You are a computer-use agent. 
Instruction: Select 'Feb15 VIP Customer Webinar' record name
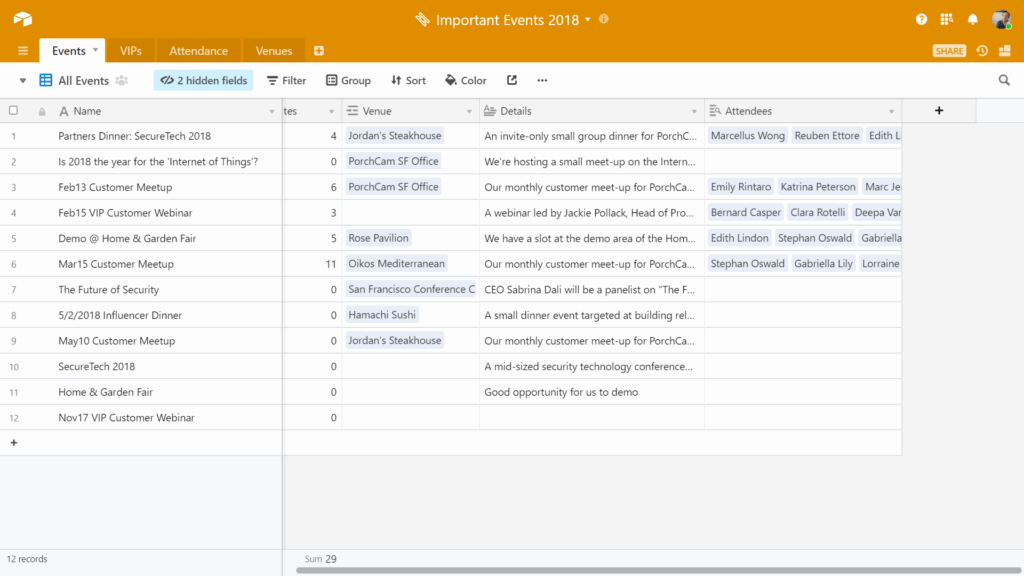[125, 212]
